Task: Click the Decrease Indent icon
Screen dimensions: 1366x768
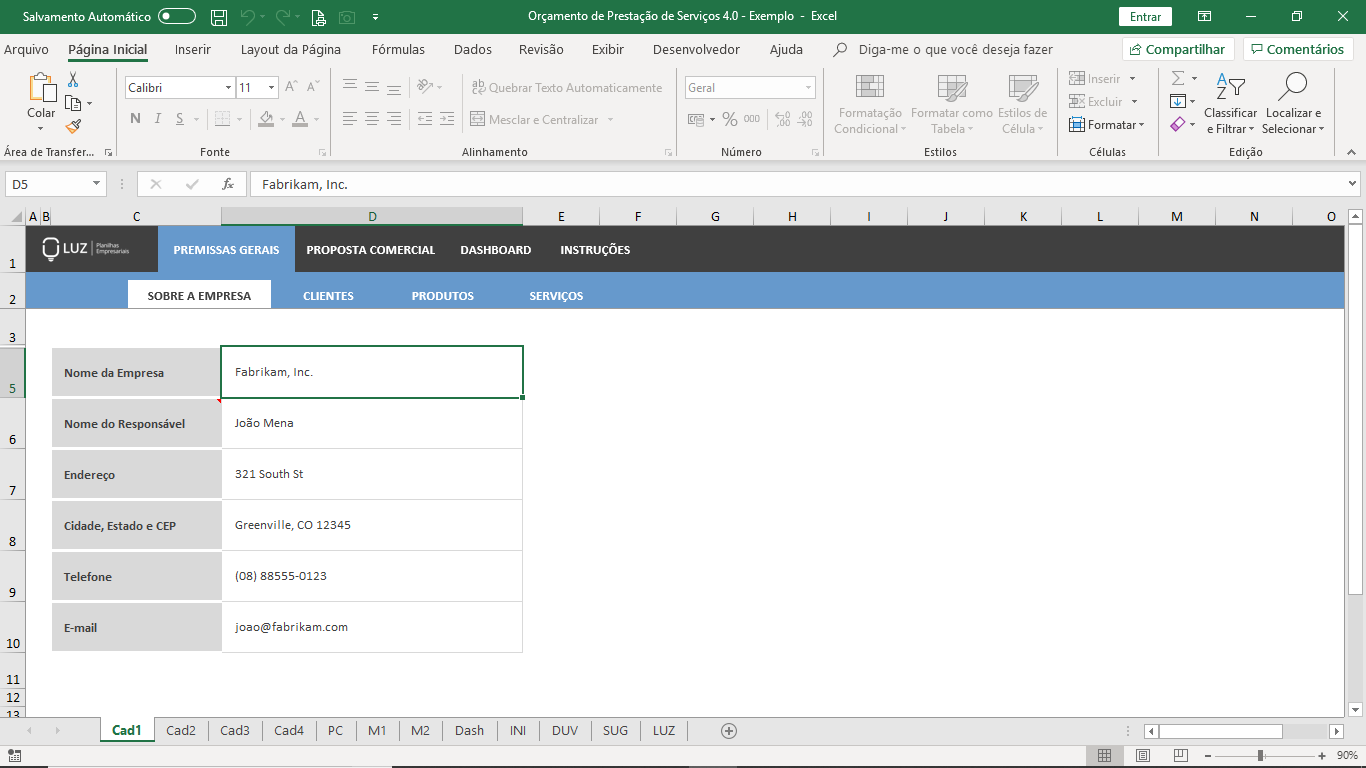Action: click(423, 119)
